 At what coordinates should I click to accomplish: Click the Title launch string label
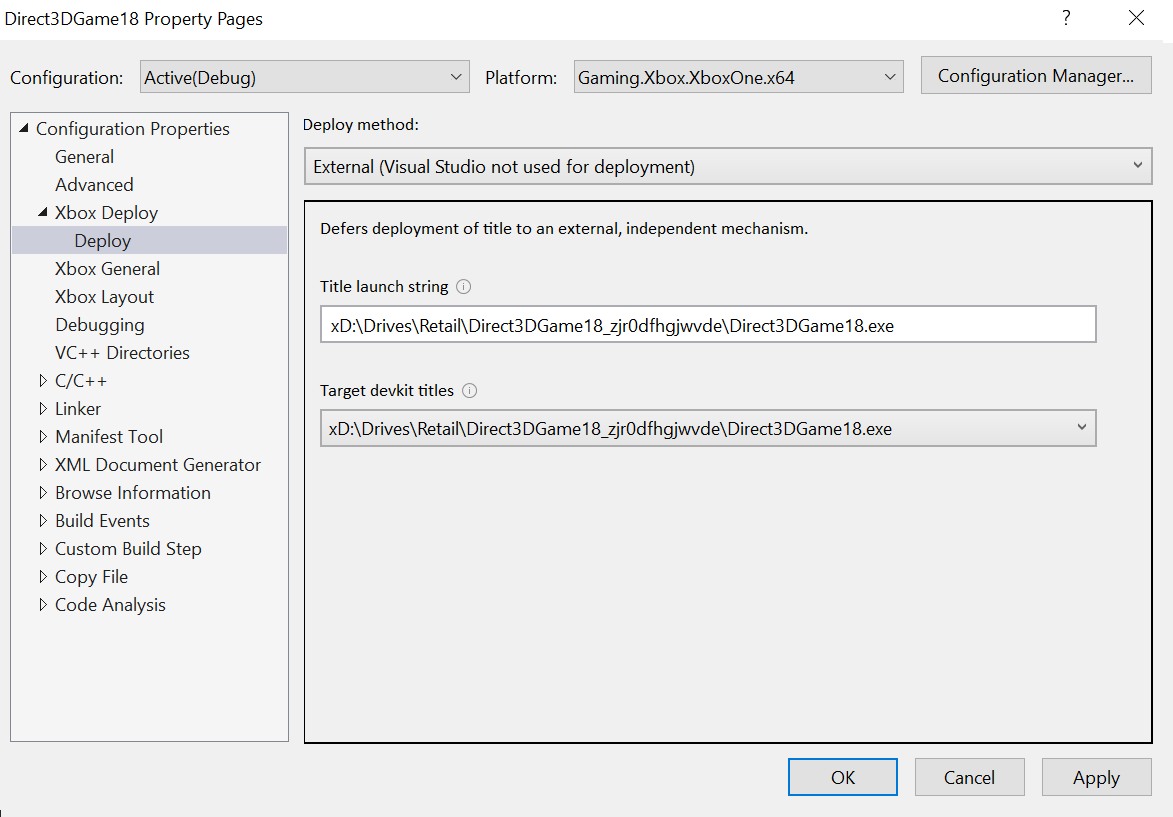point(384,287)
